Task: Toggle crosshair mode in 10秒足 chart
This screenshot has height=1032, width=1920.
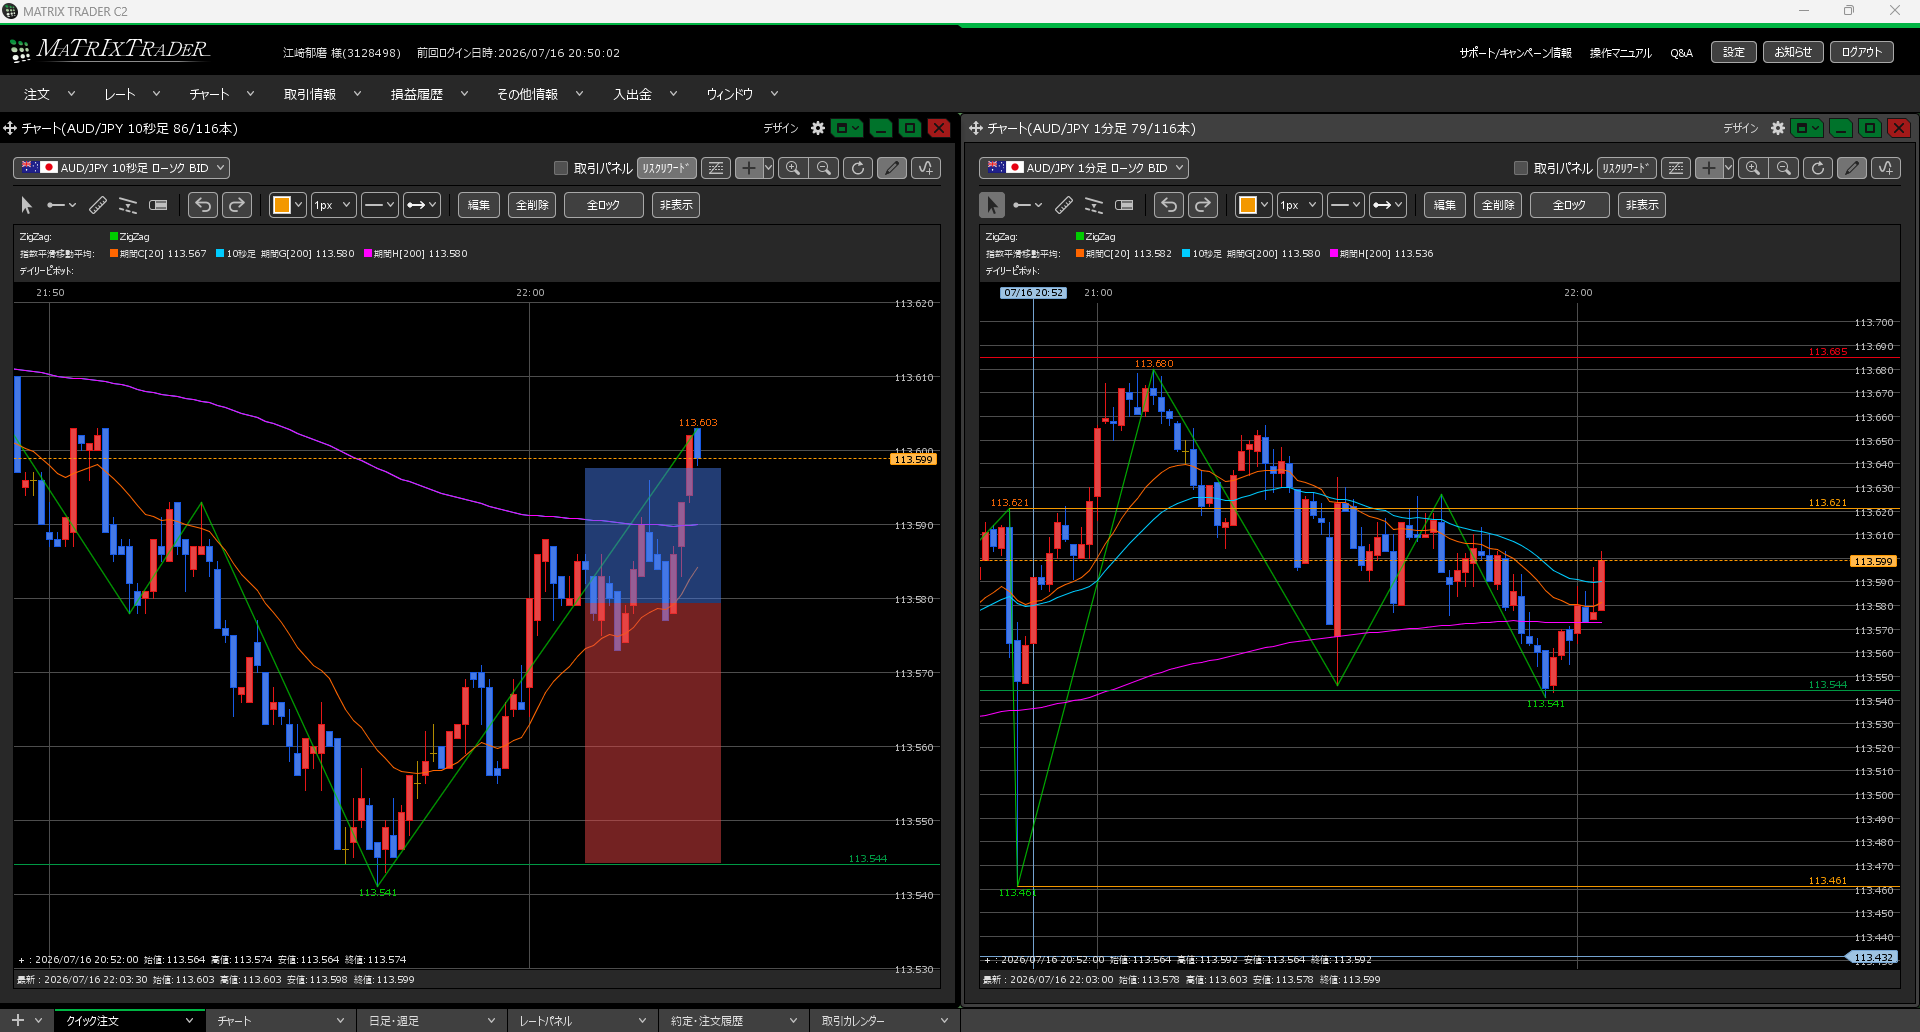Action: (x=748, y=168)
